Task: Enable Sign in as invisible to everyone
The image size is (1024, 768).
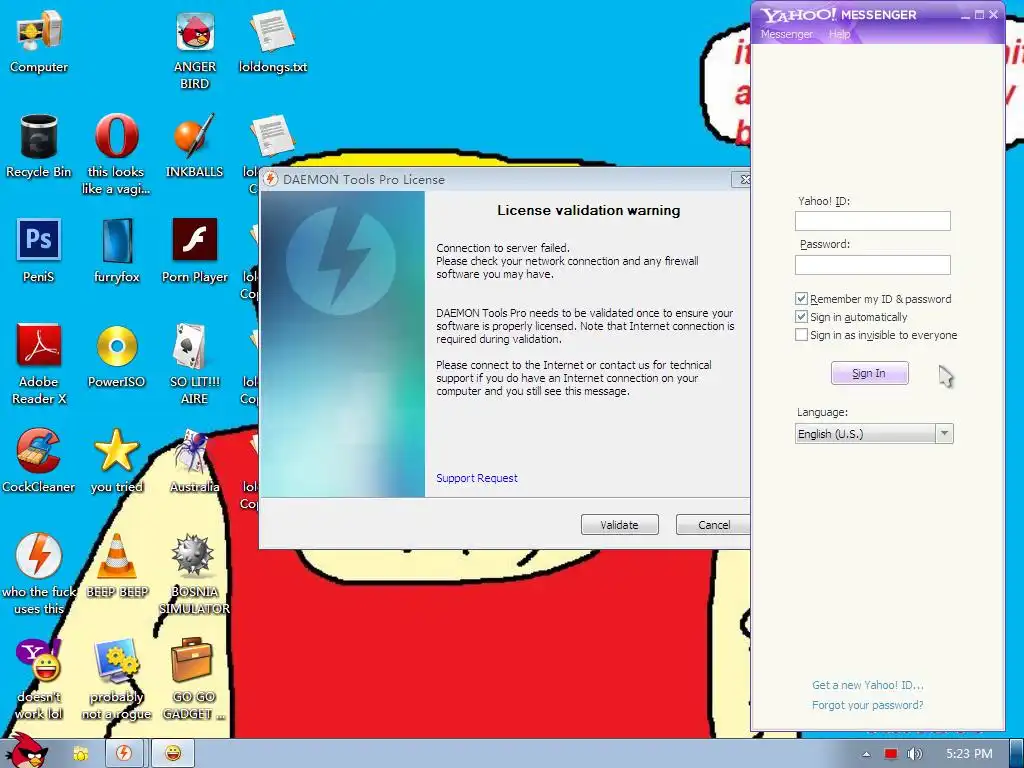Action: coord(801,335)
